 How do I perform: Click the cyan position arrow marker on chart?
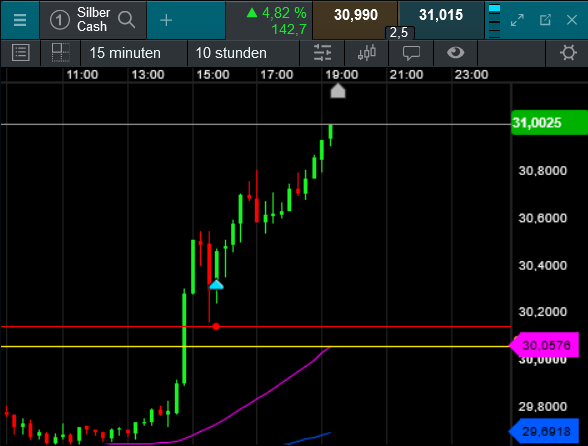tap(216, 285)
